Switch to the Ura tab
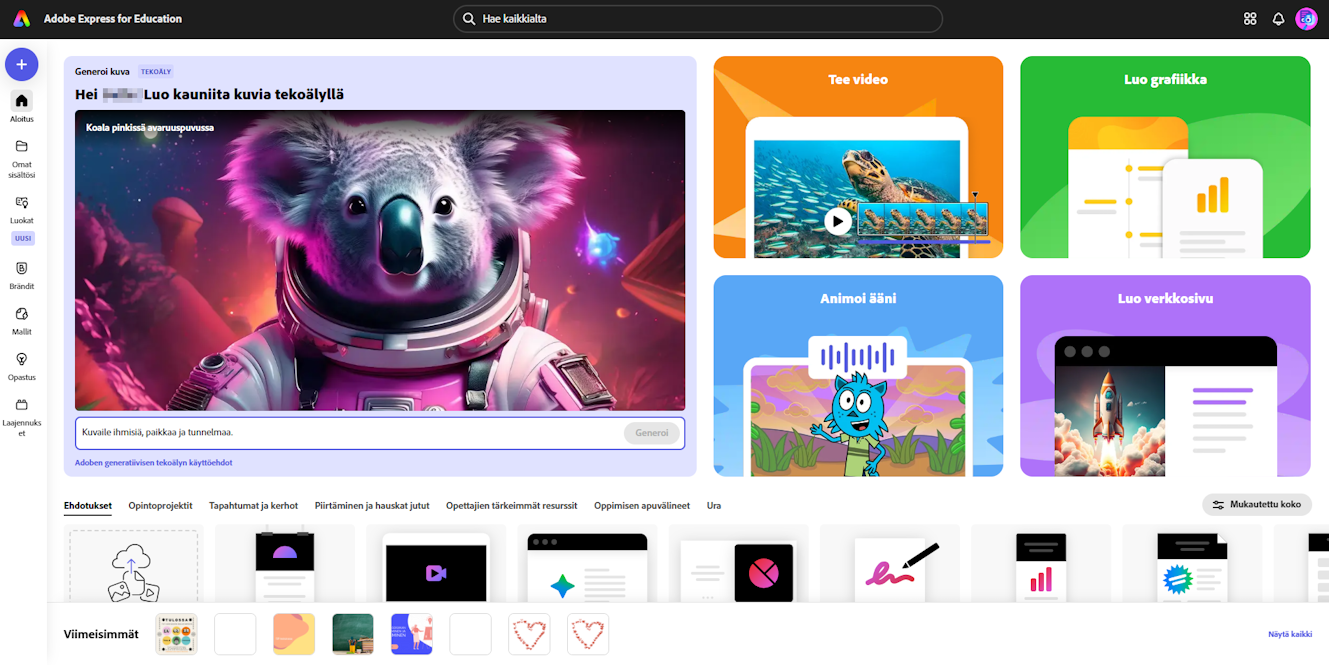Screen dimensions: 1329x665 point(714,506)
